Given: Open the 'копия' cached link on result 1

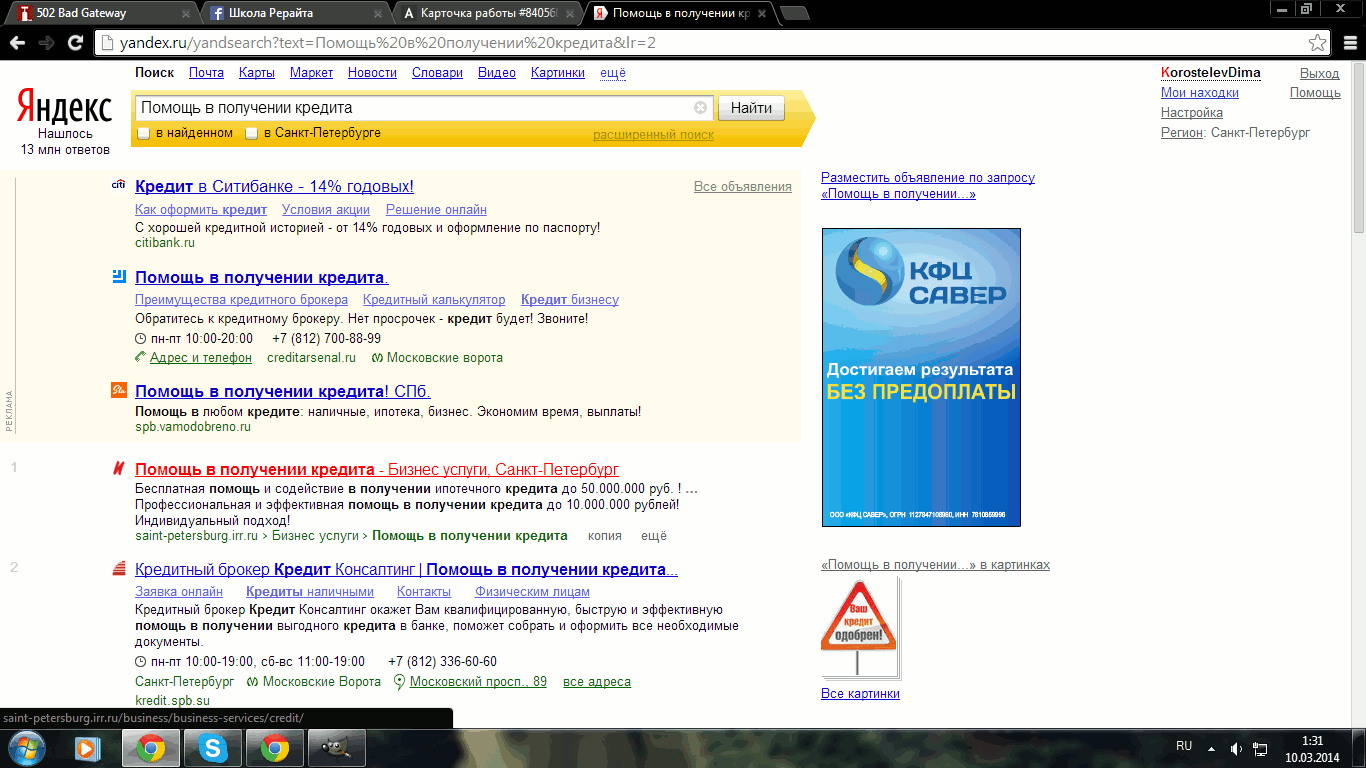Looking at the screenshot, I should click(605, 536).
